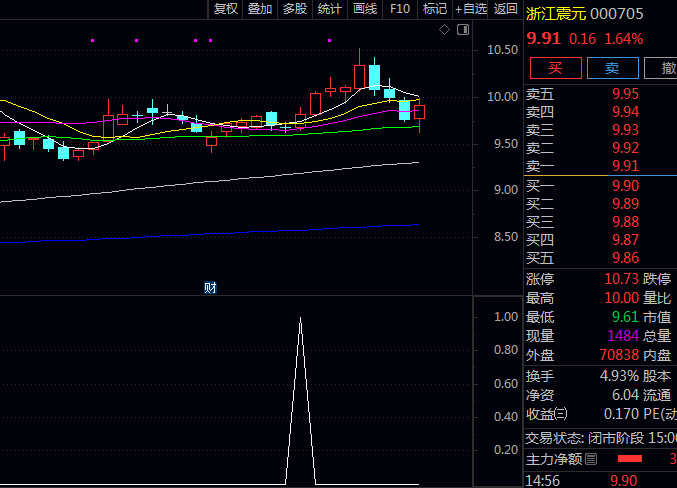Select 买二 price 9.89

pos(625,204)
